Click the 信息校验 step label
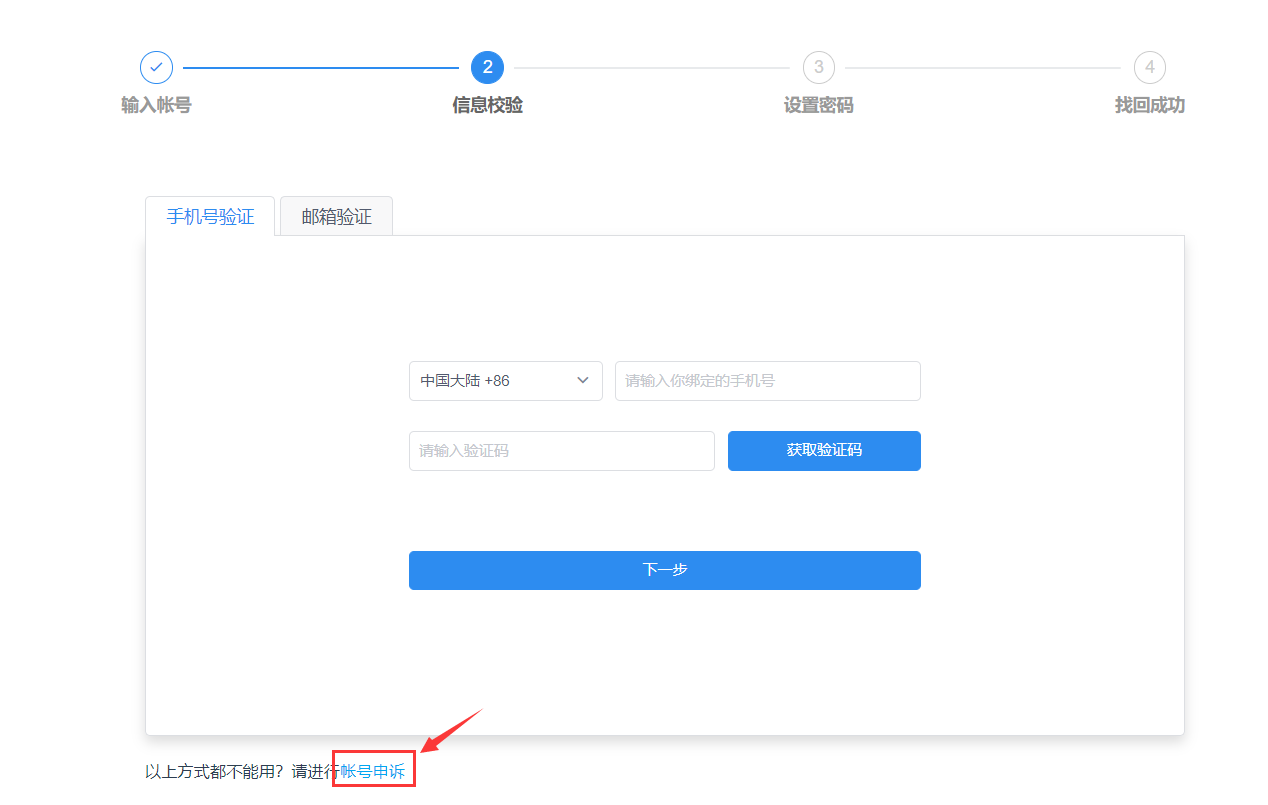Image resolution: width=1268 pixels, height=805 pixels. click(x=487, y=105)
